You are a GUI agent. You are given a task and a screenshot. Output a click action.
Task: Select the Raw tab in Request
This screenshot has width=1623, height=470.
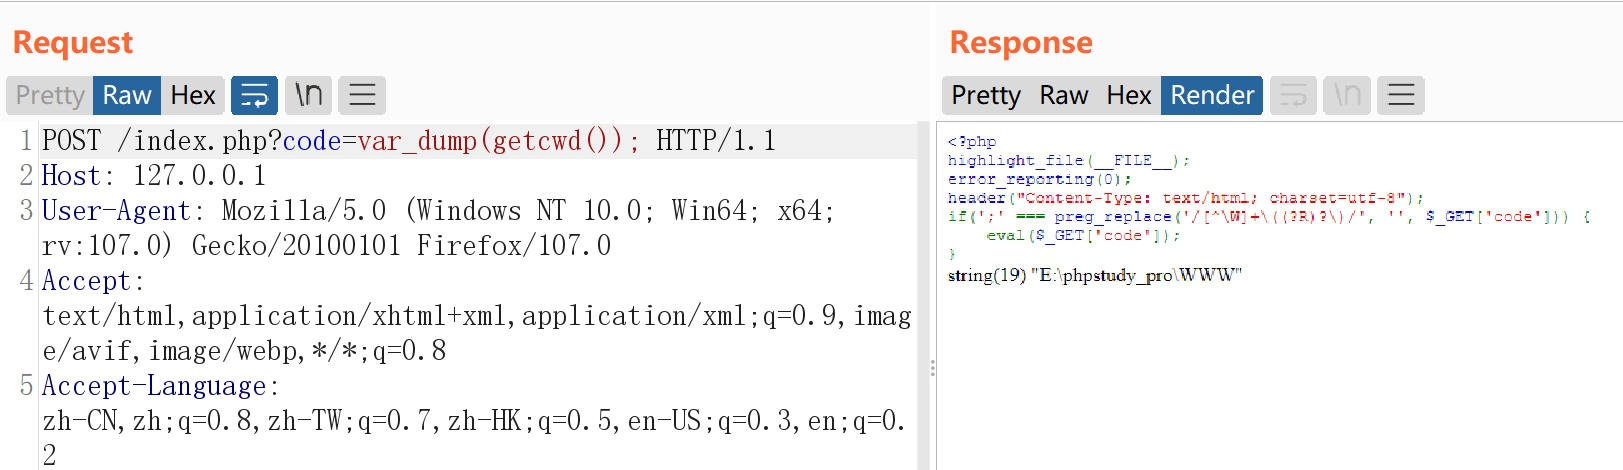(126, 95)
